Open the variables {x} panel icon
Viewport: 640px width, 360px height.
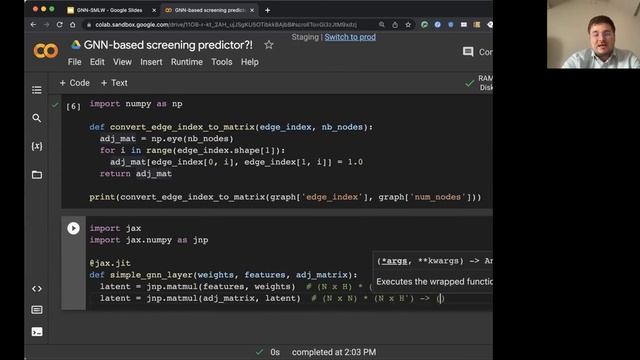tap(37, 146)
